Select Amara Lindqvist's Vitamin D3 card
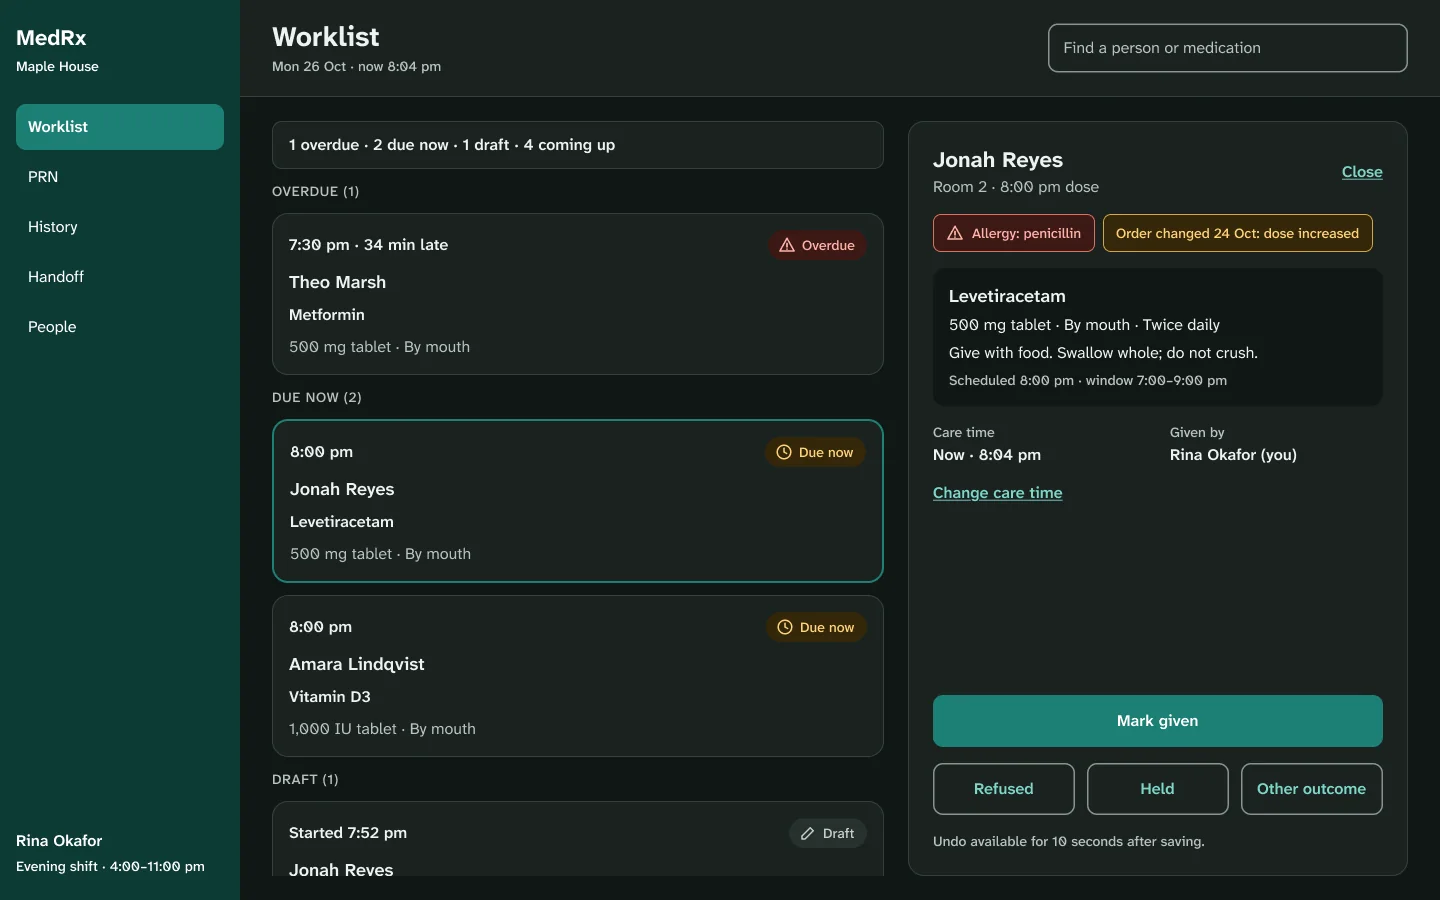This screenshot has width=1440, height=900. tap(578, 676)
